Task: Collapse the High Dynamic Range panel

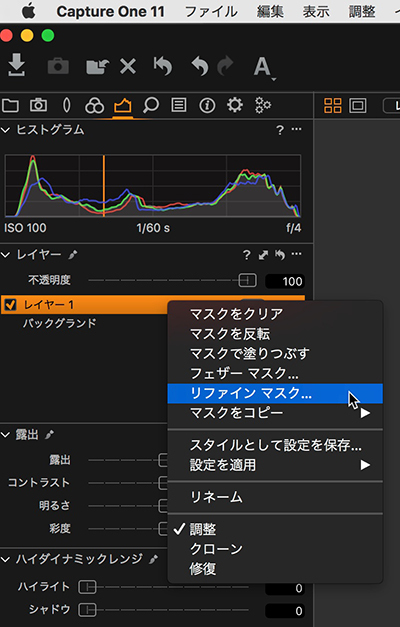Action: (x=6, y=559)
